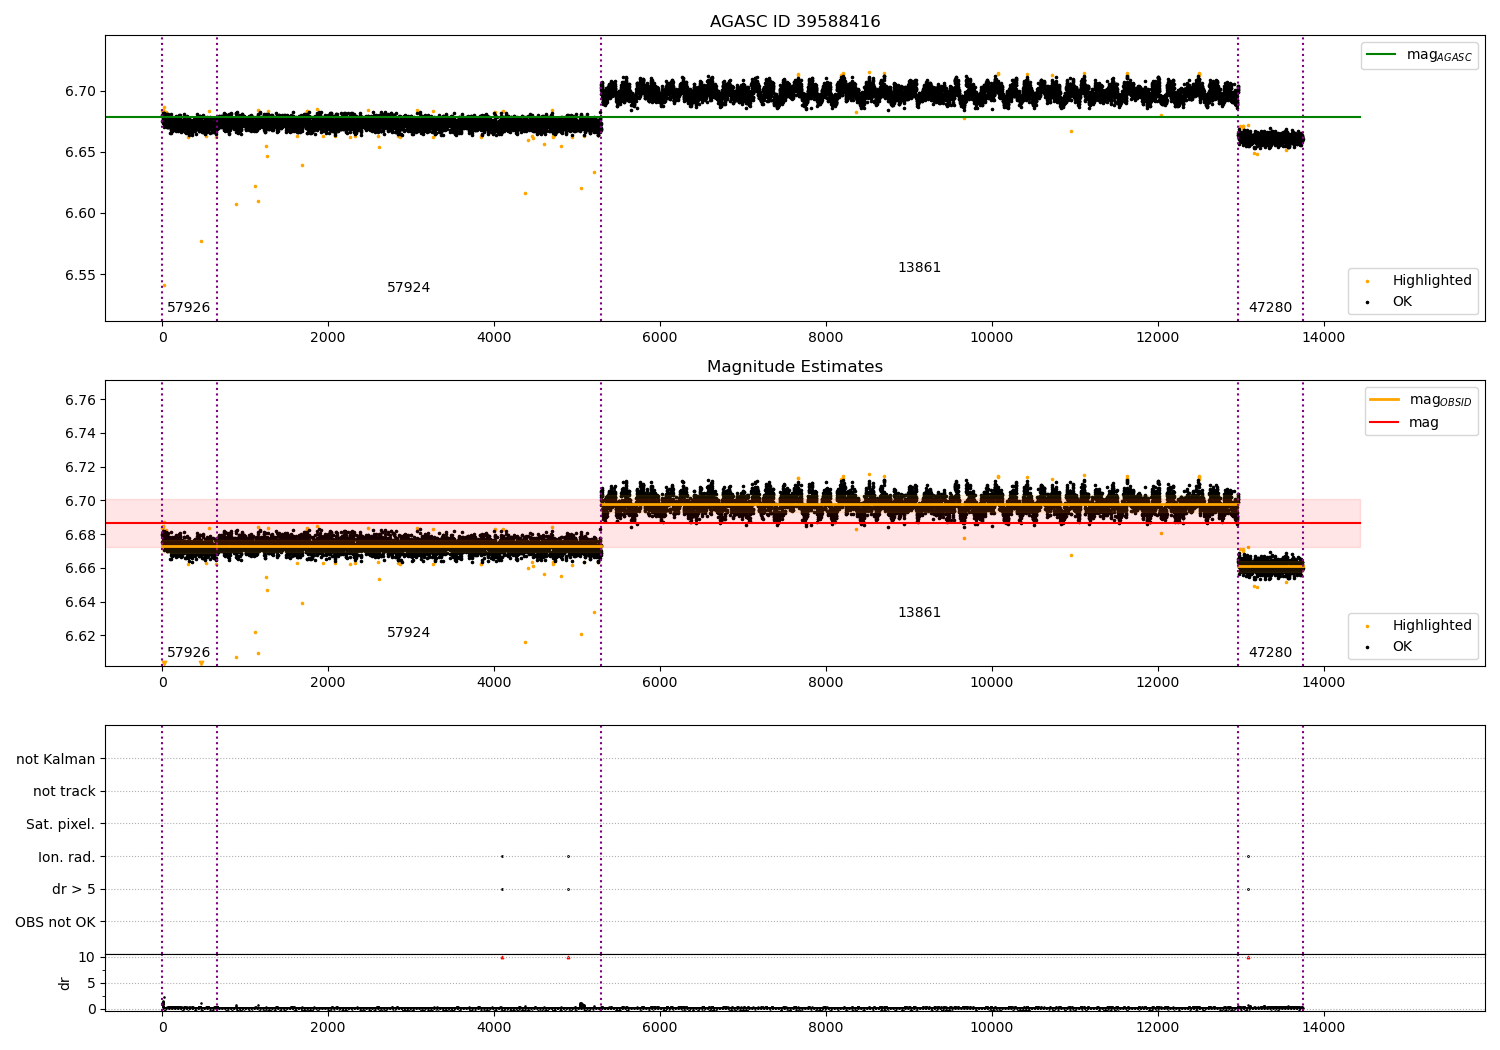Click the 'dr' y-axis label
Image resolution: width=1500 pixels, height=1050 pixels.
point(65,983)
